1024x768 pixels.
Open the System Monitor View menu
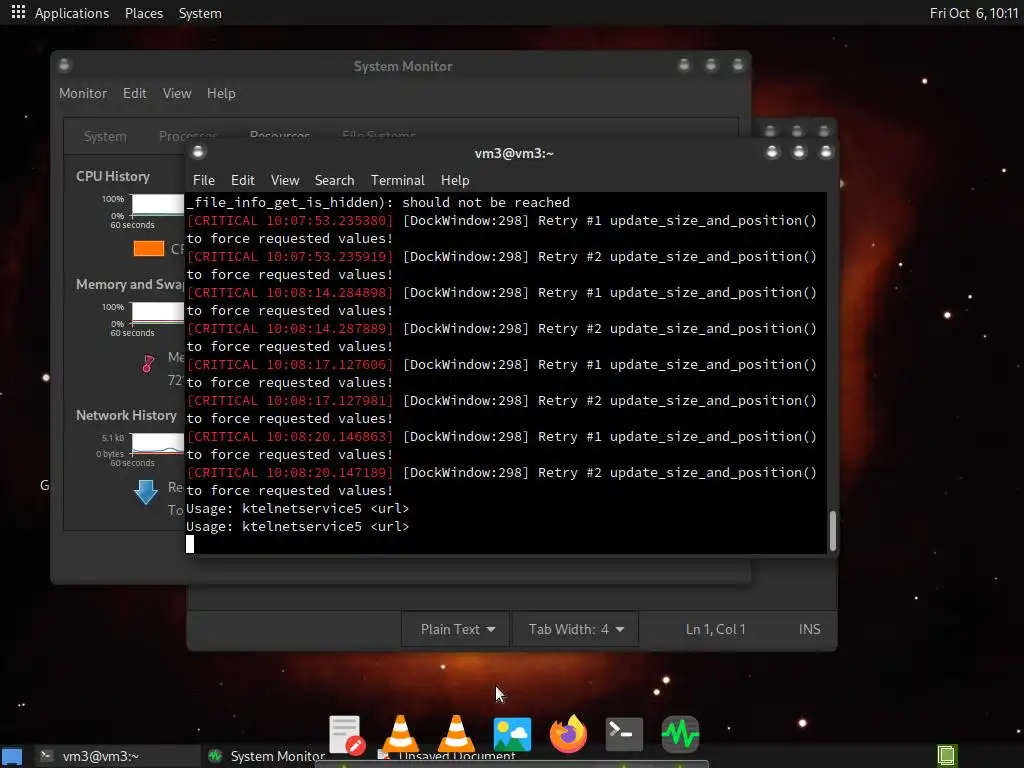pos(177,93)
